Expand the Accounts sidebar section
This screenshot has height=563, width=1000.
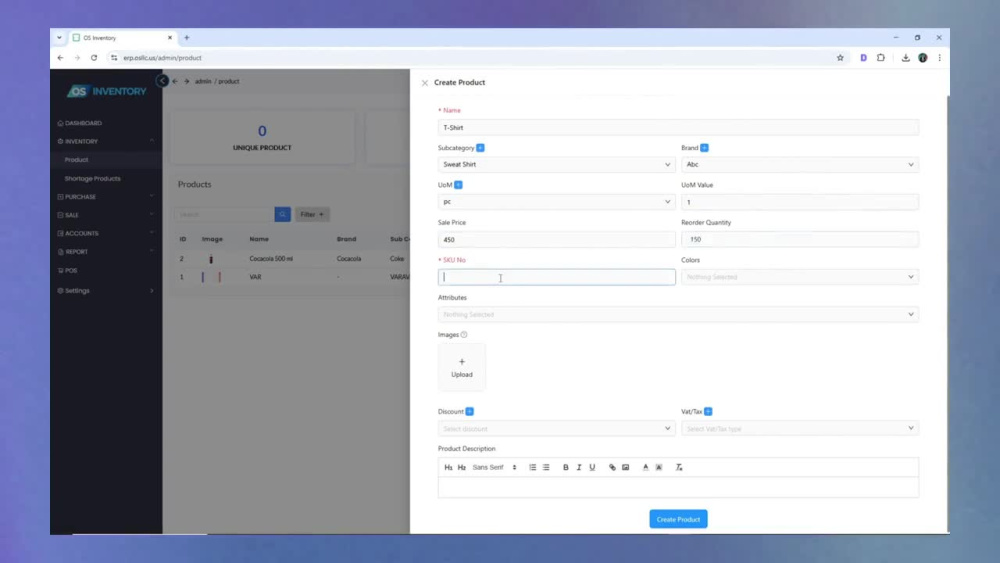[105, 233]
